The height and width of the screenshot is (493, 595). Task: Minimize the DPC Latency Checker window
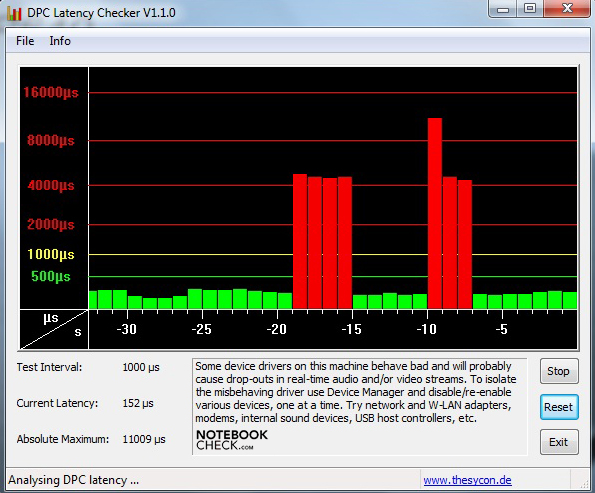click(x=503, y=8)
